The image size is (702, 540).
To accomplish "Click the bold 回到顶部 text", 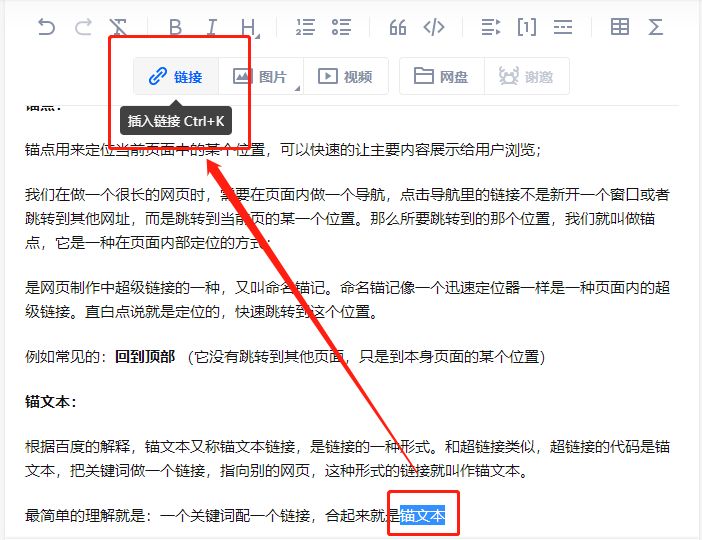I will point(145,356).
